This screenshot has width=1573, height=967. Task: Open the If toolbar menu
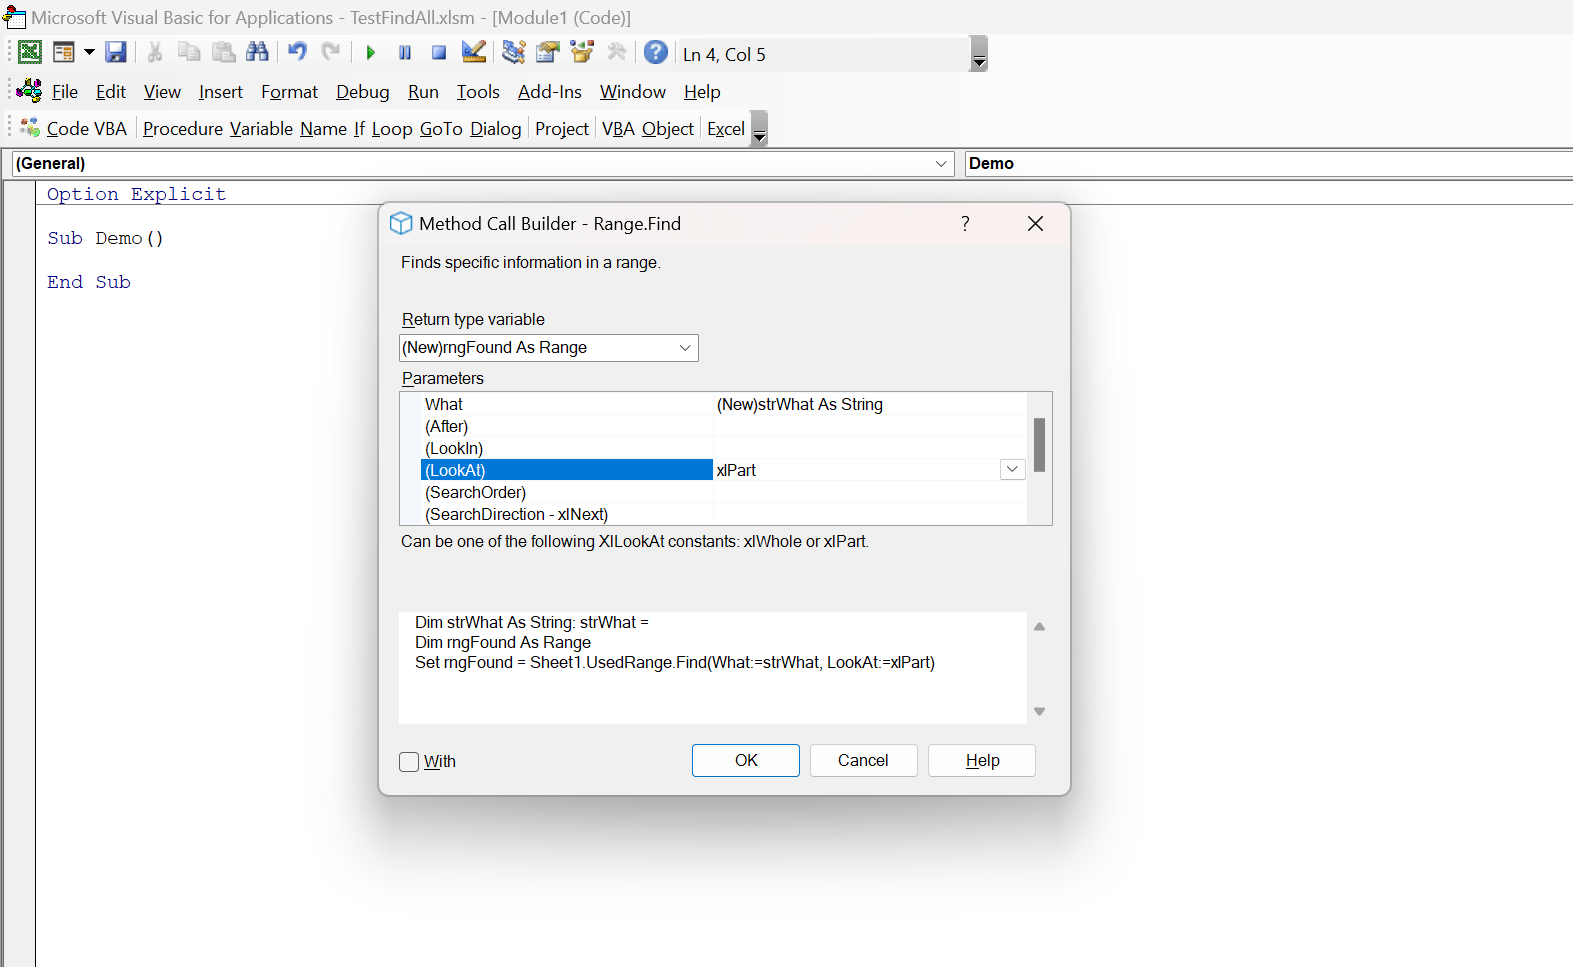(x=359, y=129)
